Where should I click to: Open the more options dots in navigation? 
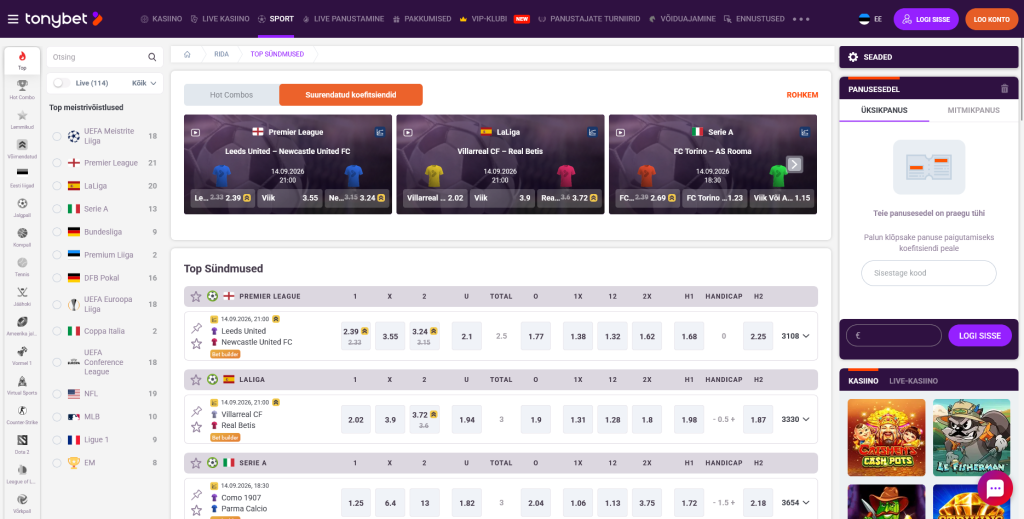click(801, 19)
